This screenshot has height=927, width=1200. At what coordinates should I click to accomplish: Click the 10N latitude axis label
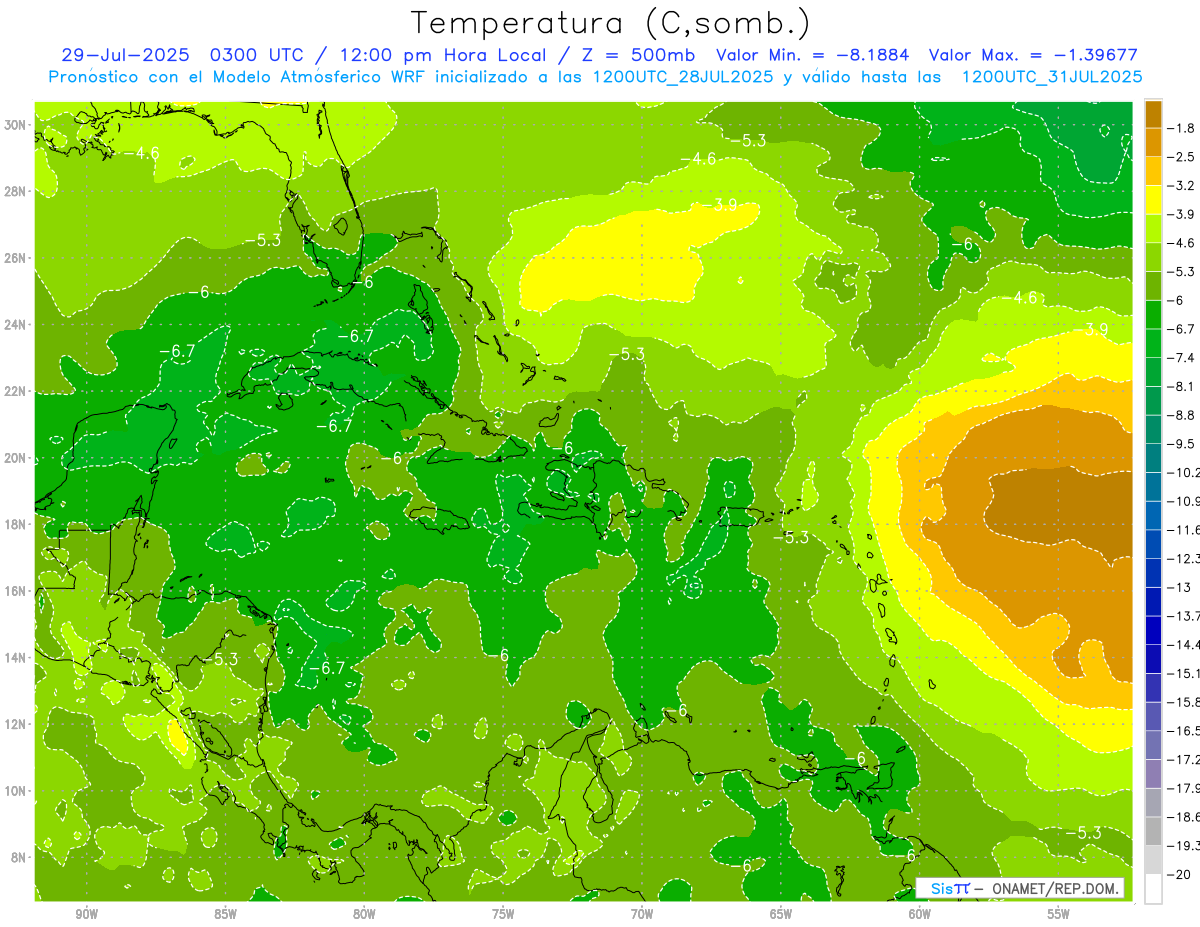[17, 791]
